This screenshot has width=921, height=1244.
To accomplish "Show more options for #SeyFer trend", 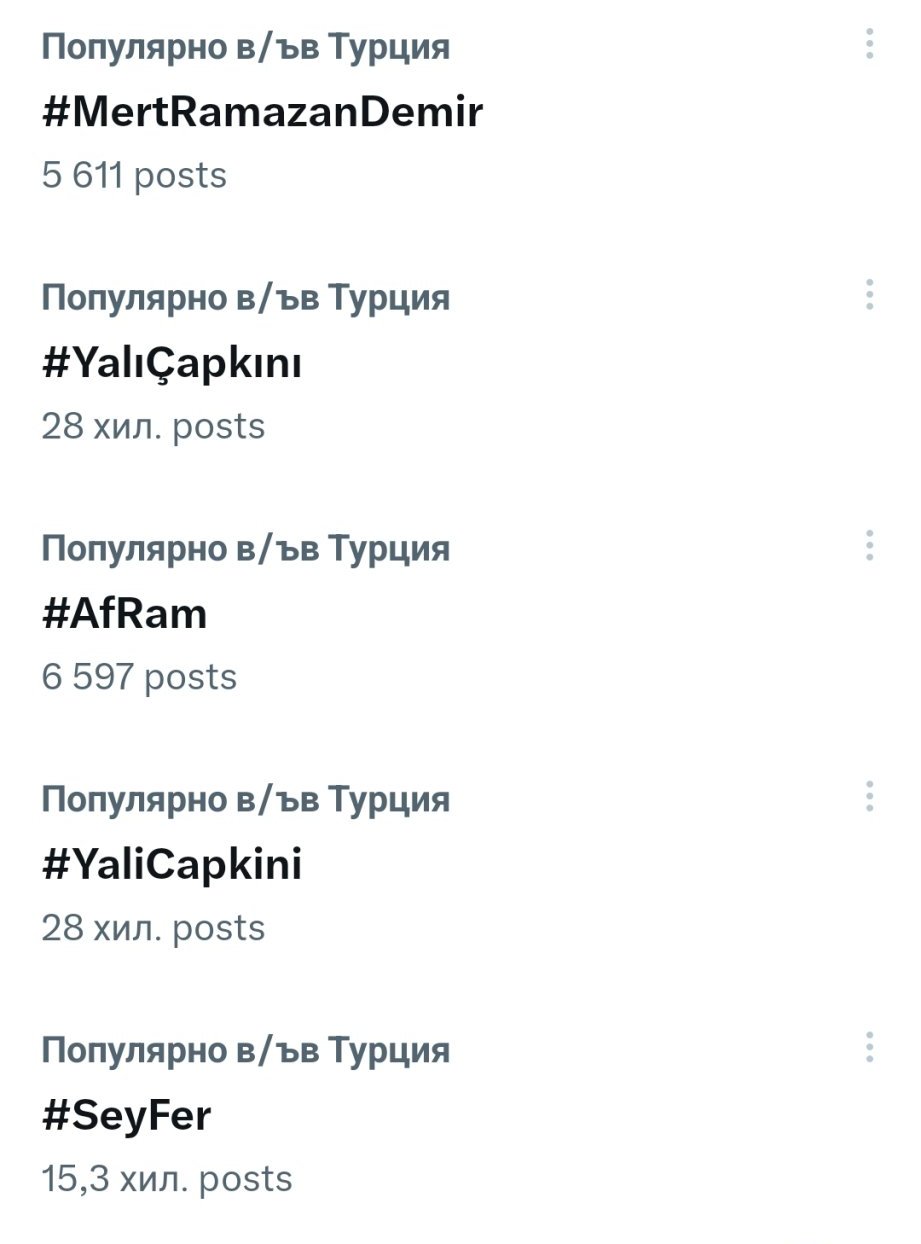I will pyautogui.click(x=870, y=1047).
